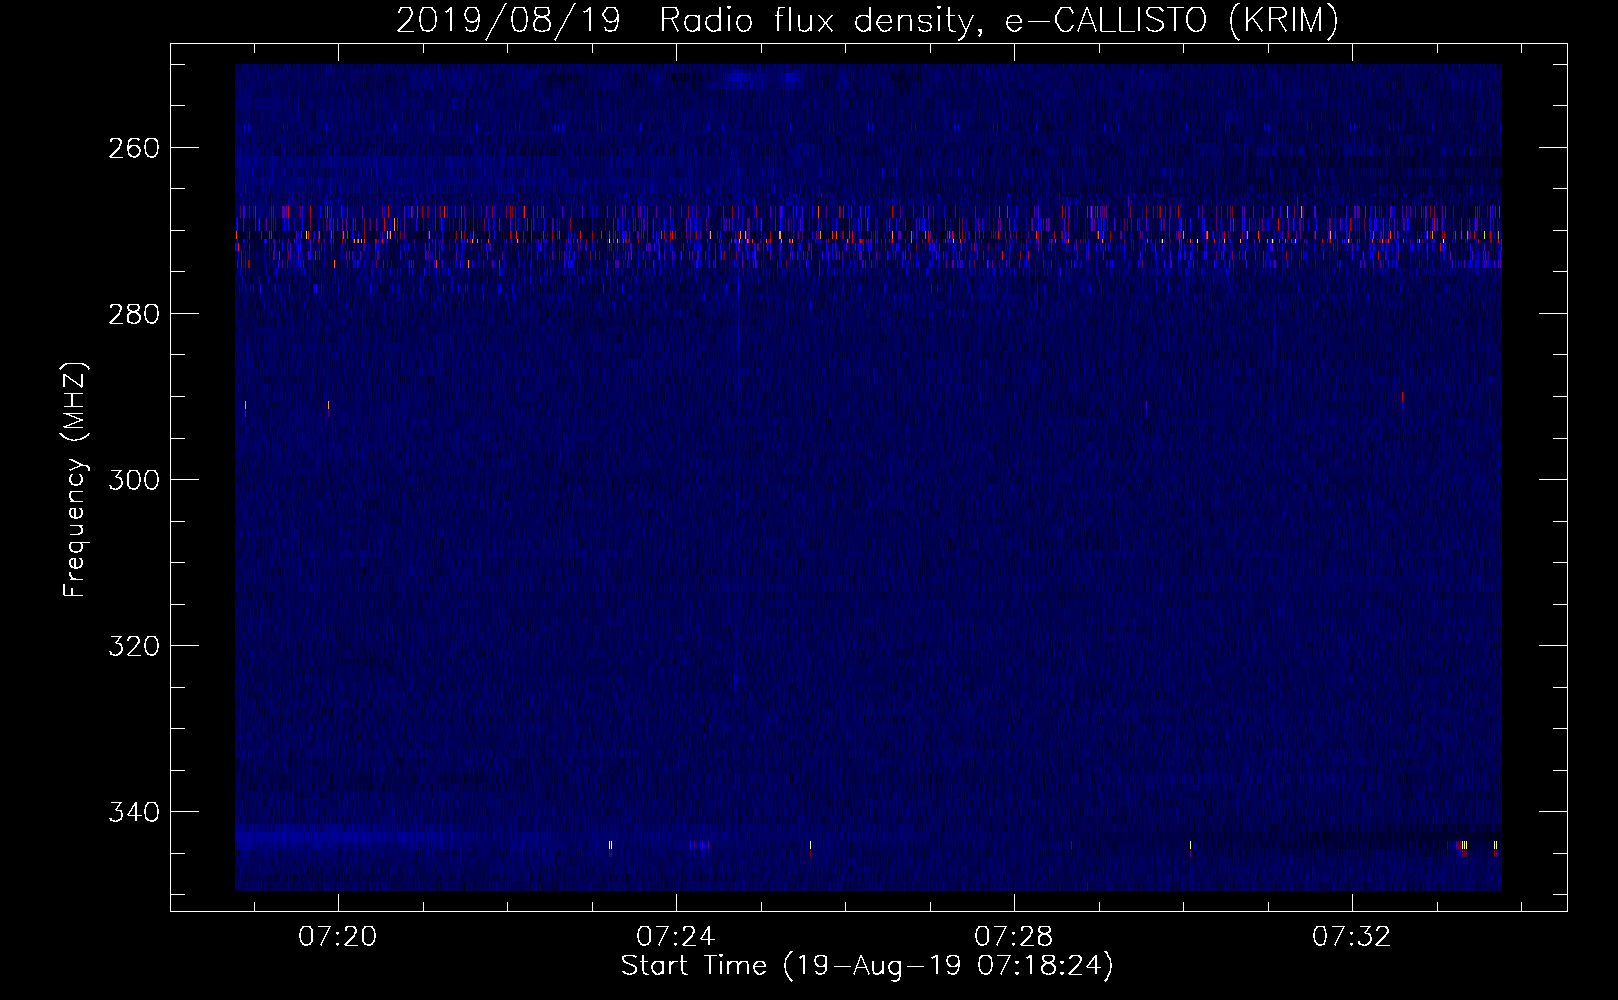
Task: Click the 07:32 time tick label
Action: 1352,937
